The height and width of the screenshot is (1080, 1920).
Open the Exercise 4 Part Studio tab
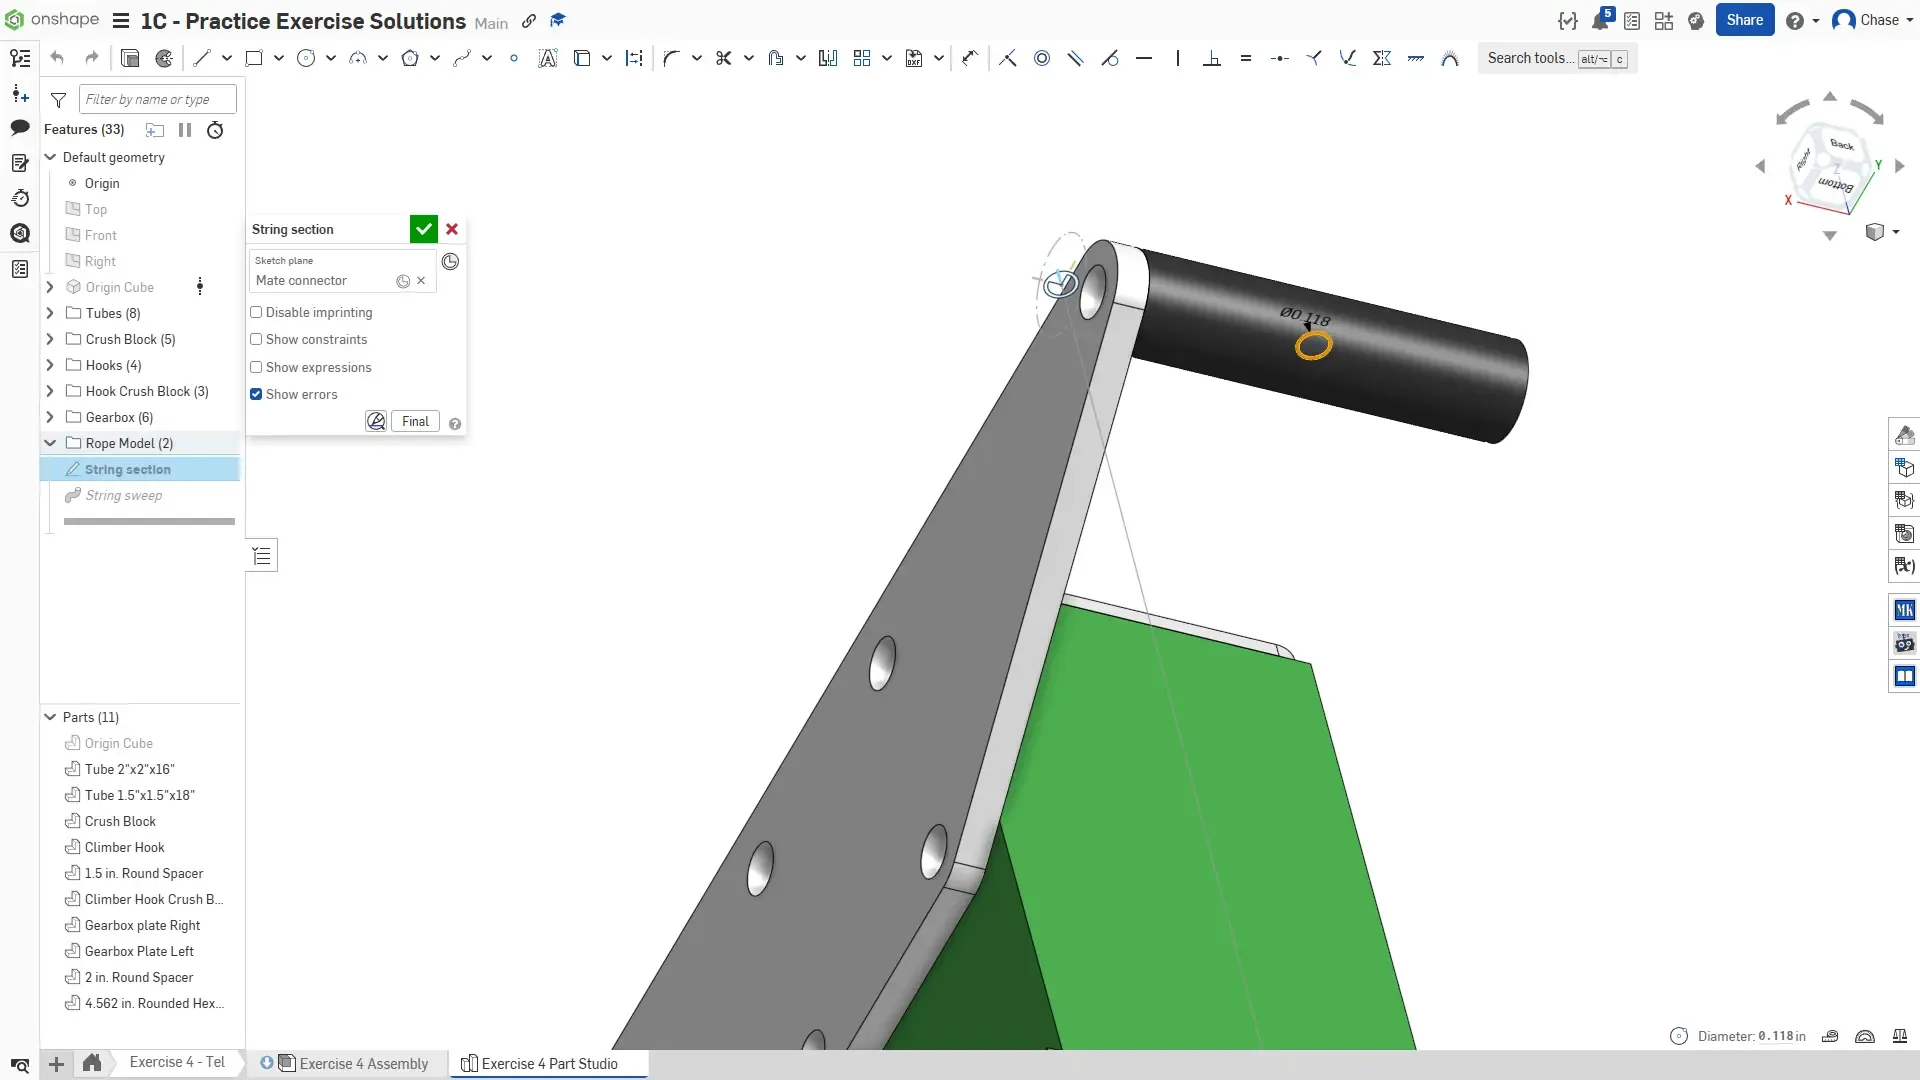(549, 1063)
